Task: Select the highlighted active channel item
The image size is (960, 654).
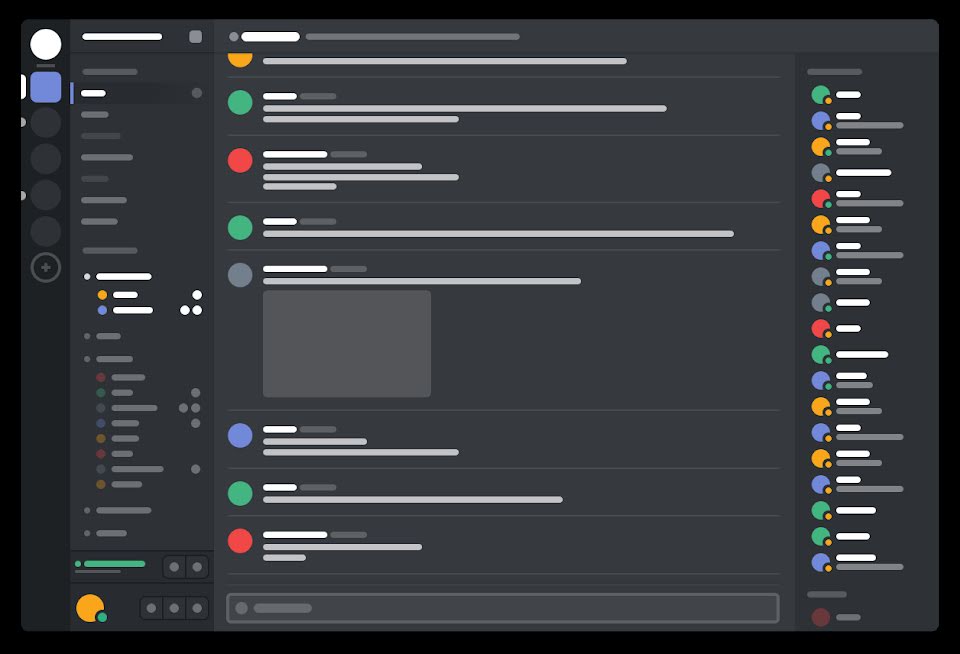Action: coord(140,93)
